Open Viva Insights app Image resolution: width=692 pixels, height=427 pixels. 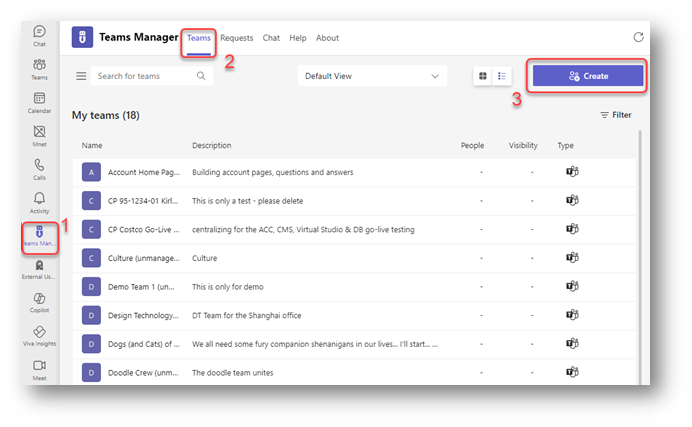coord(39,336)
